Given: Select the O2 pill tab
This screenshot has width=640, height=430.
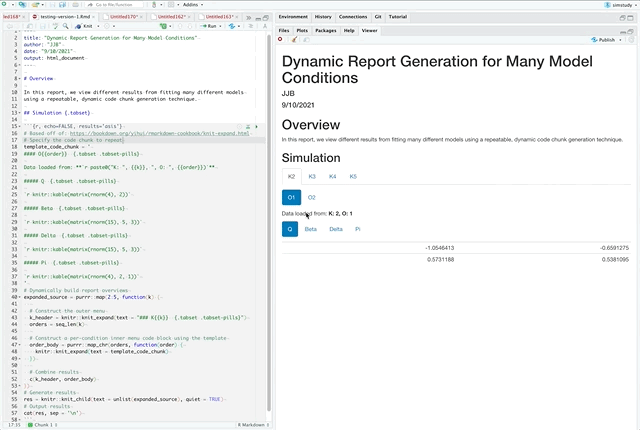Looking at the screenshot, I should [x=311, y=197].
